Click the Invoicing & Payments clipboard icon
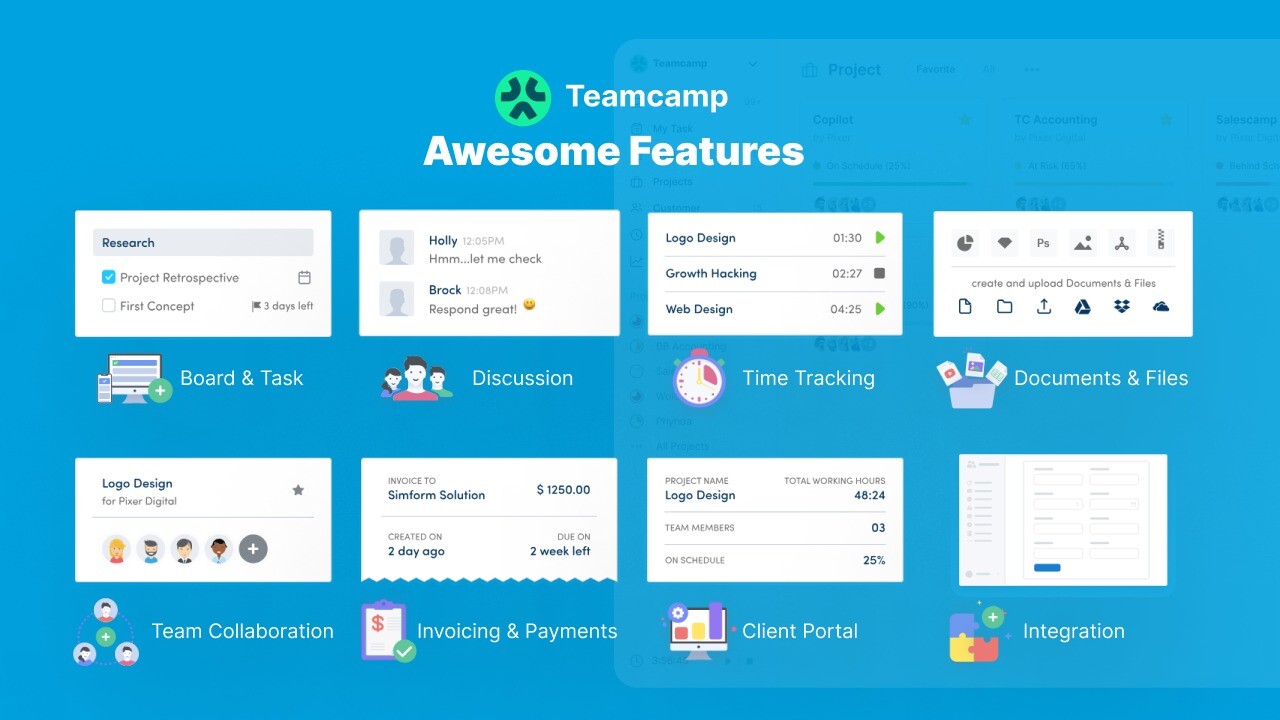Image resolution: width=1280 pixels, height=720 pixels. pos(387,631)
